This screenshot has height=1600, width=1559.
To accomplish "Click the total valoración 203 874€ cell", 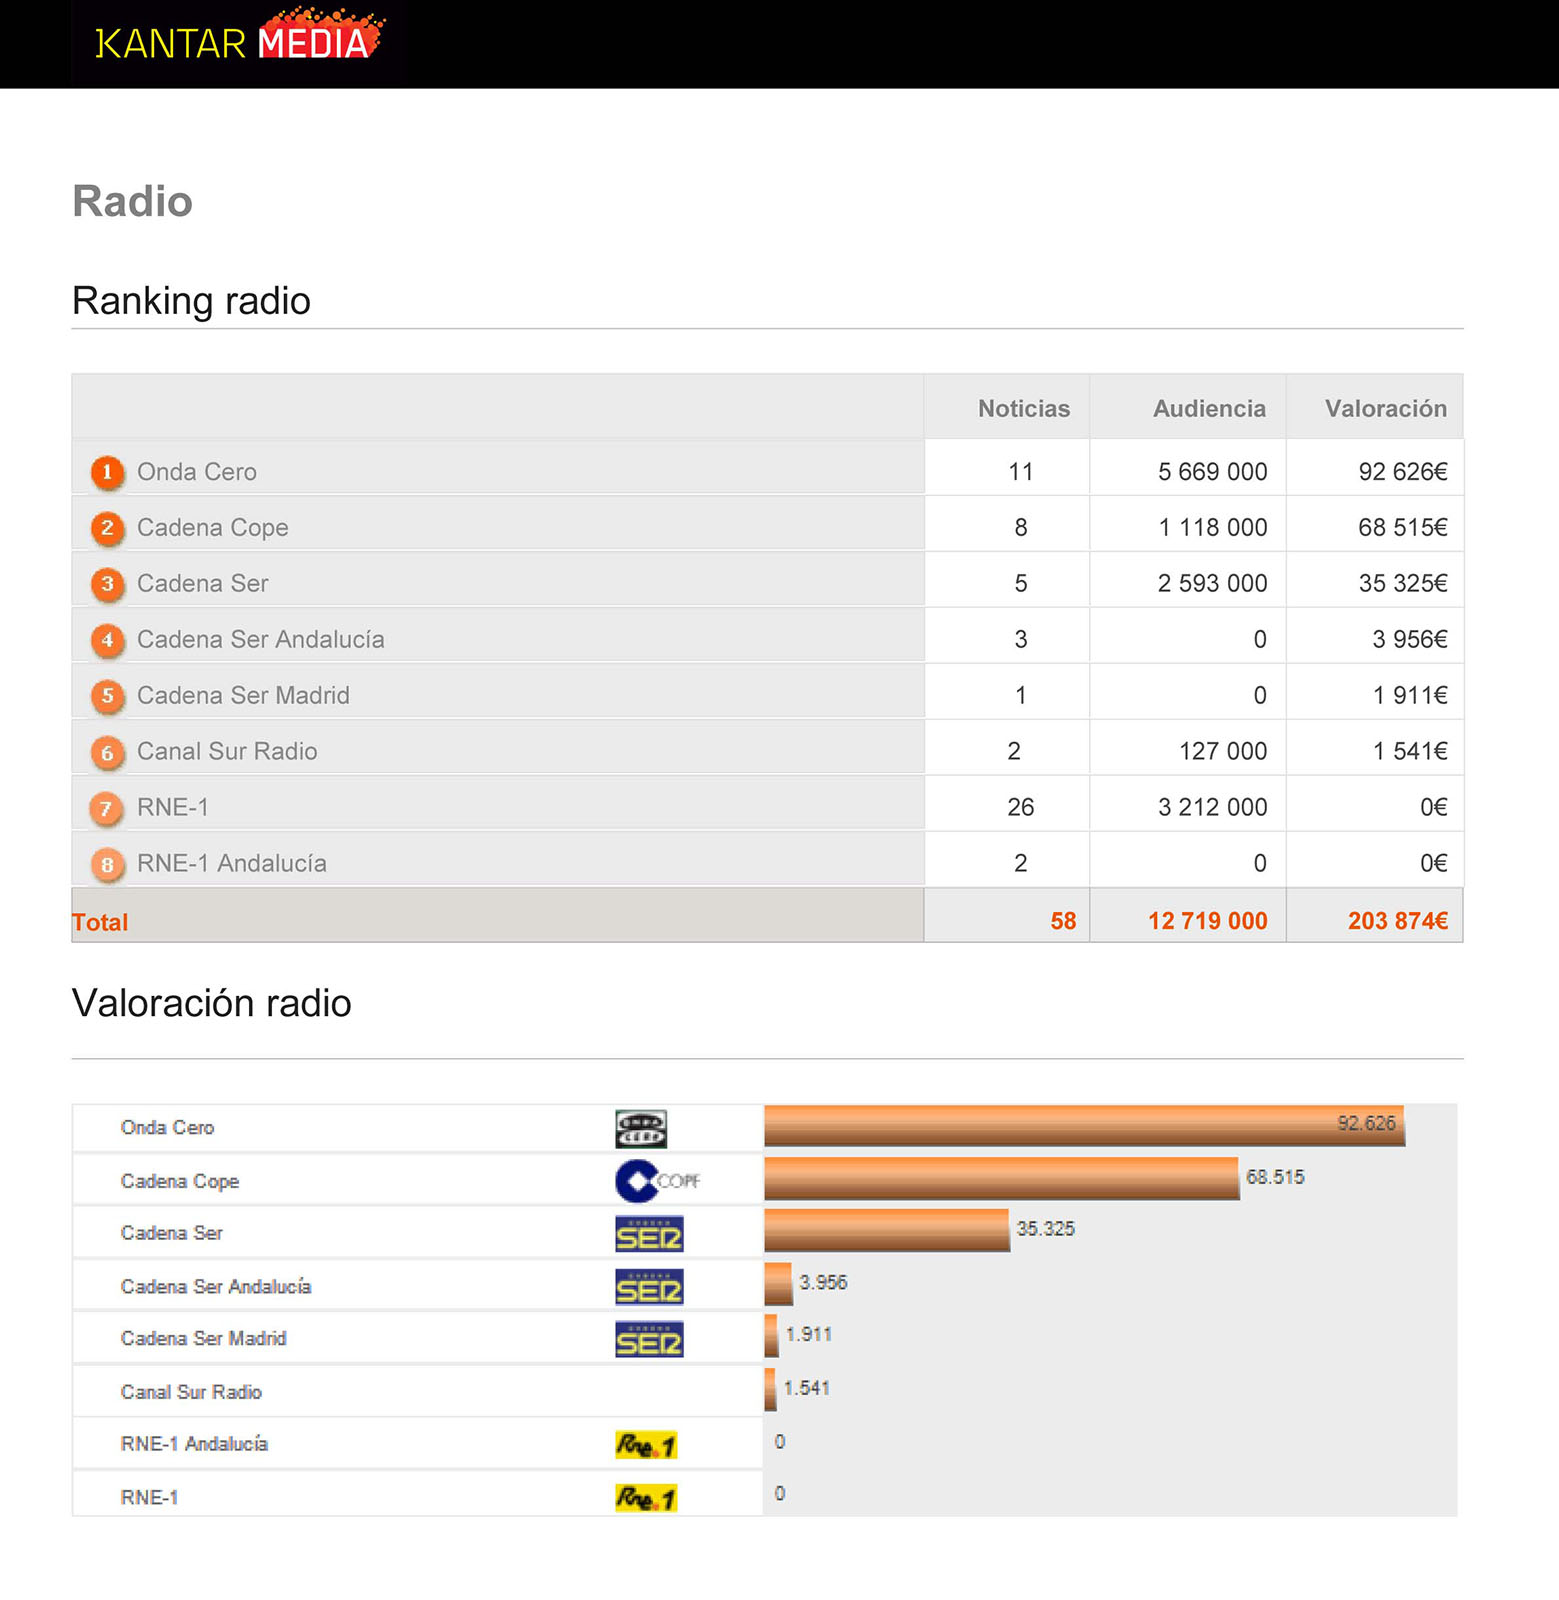I will click(1396, 921).
